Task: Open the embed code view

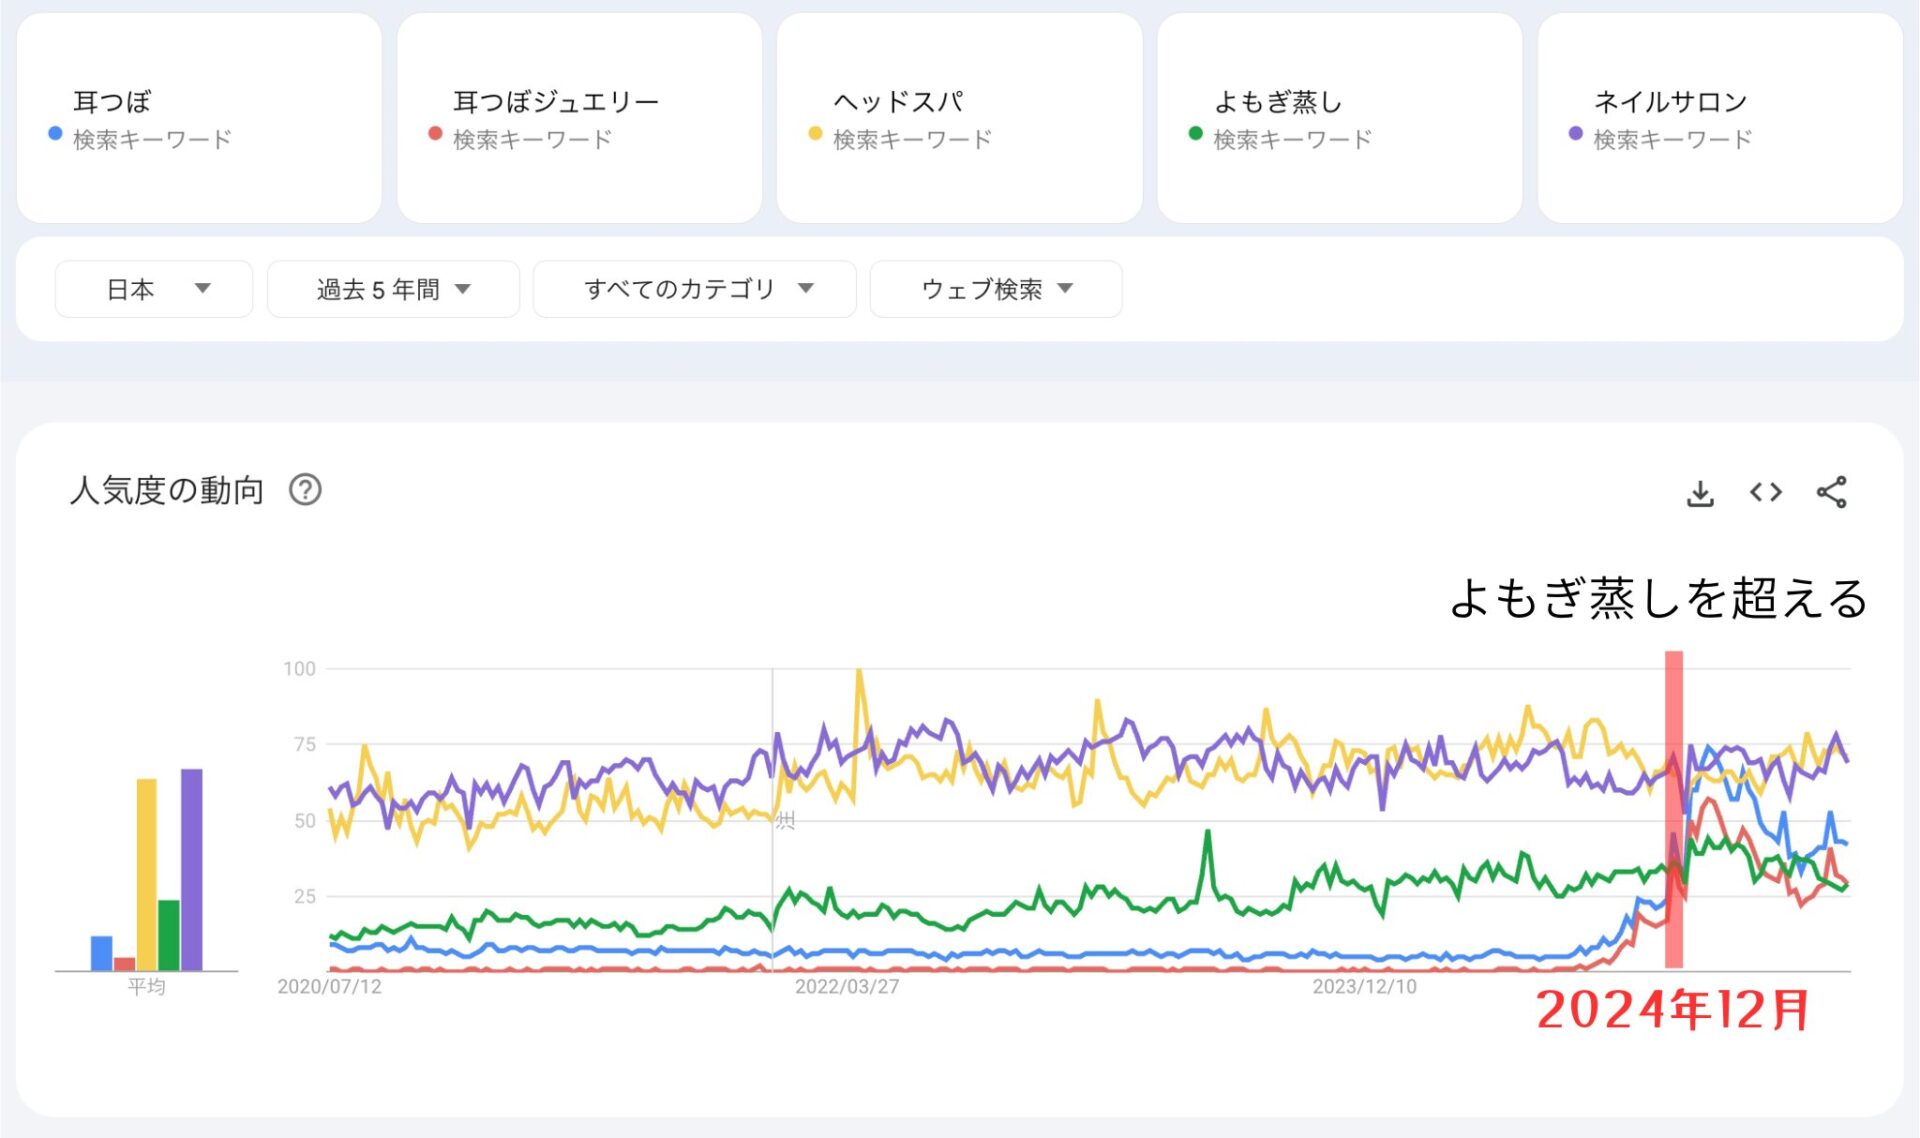Action: pos(1765,491)
